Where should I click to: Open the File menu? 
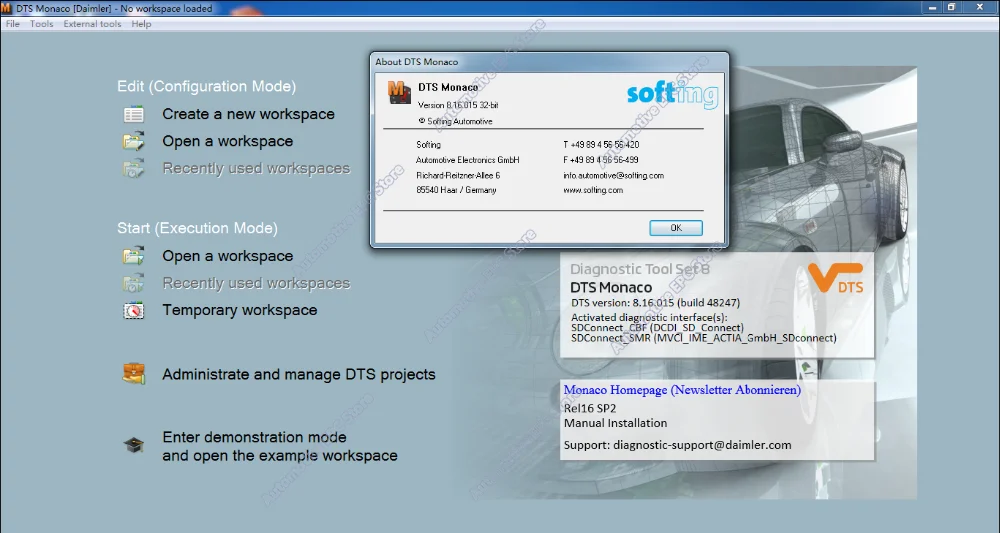(x=13, y=24)
